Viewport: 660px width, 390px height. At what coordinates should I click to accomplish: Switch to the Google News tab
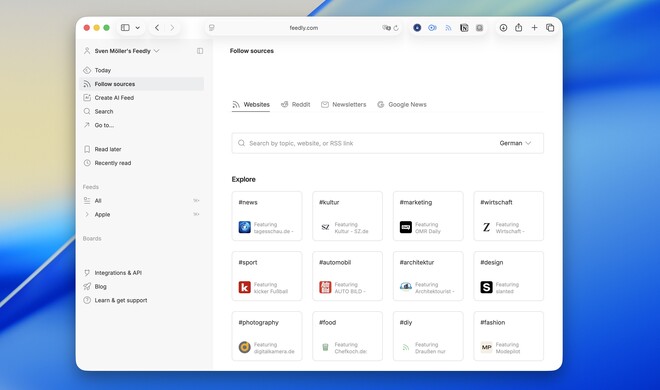click(x=402, y=105)
